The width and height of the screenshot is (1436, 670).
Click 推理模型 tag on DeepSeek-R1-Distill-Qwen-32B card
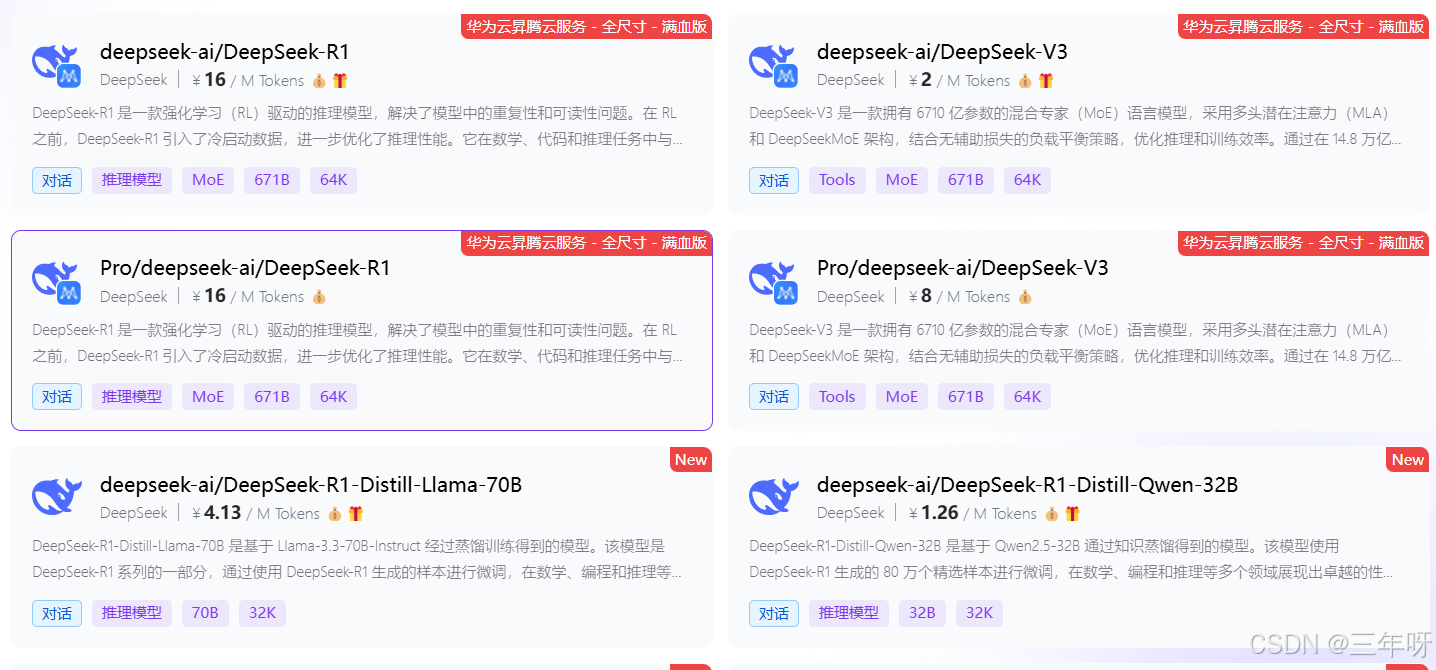click(849, 613)
